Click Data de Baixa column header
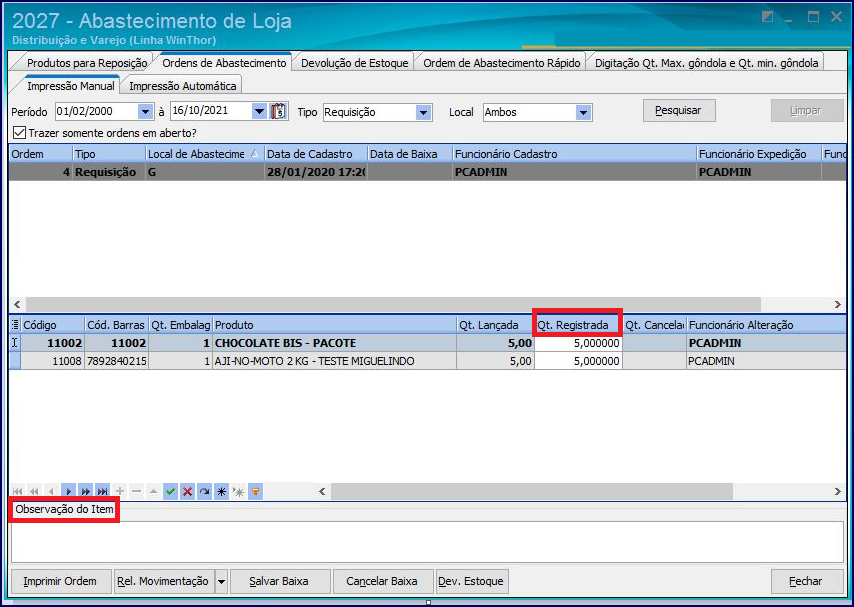The width and height of the screenshot is (854, 607). (x=410, y=154)
